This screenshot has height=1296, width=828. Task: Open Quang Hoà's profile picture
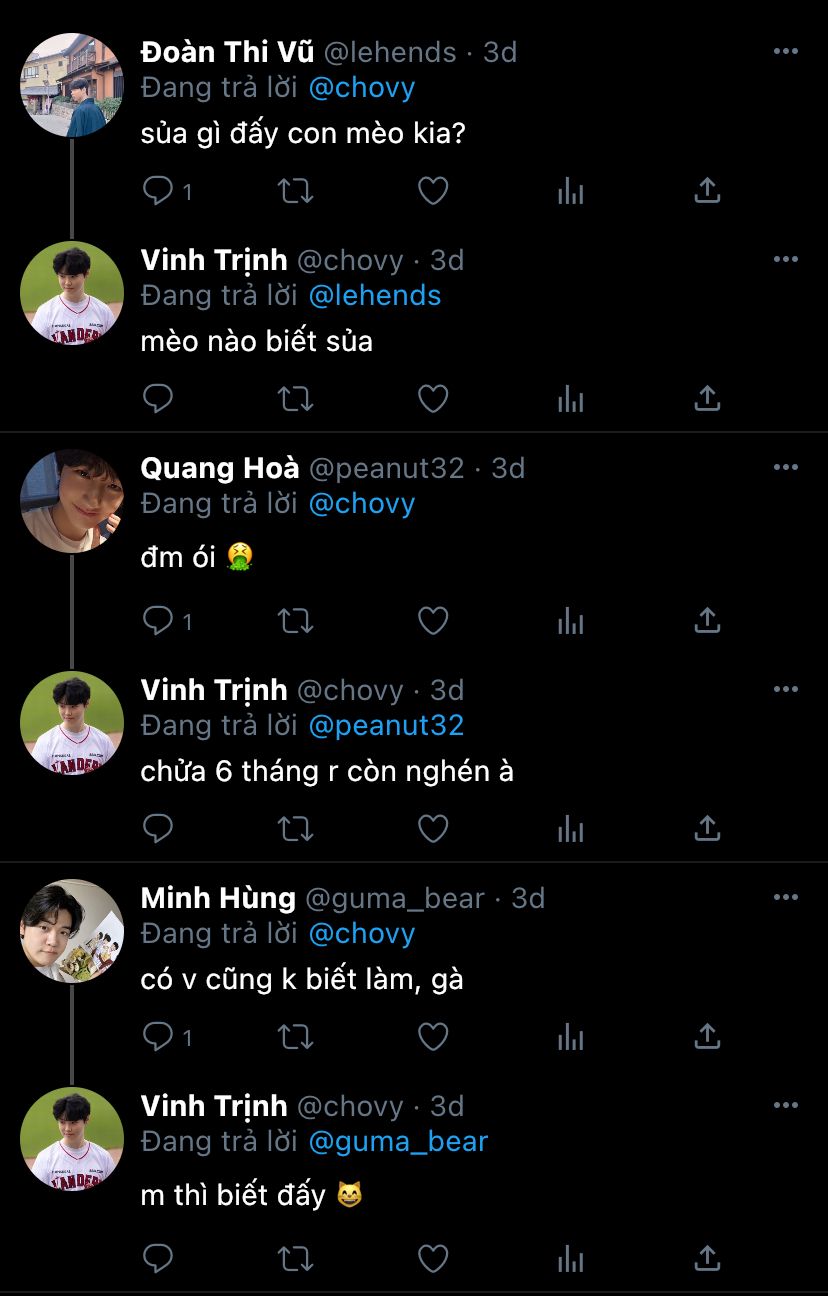pos(72,501)
